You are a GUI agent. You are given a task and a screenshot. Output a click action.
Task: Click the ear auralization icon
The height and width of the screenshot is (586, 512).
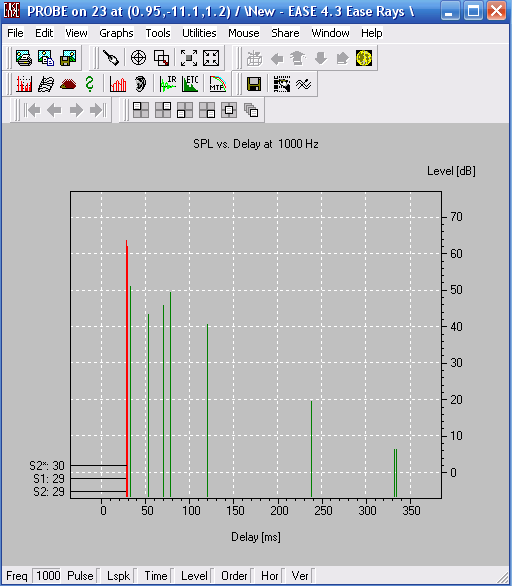(x=140, y=84)
